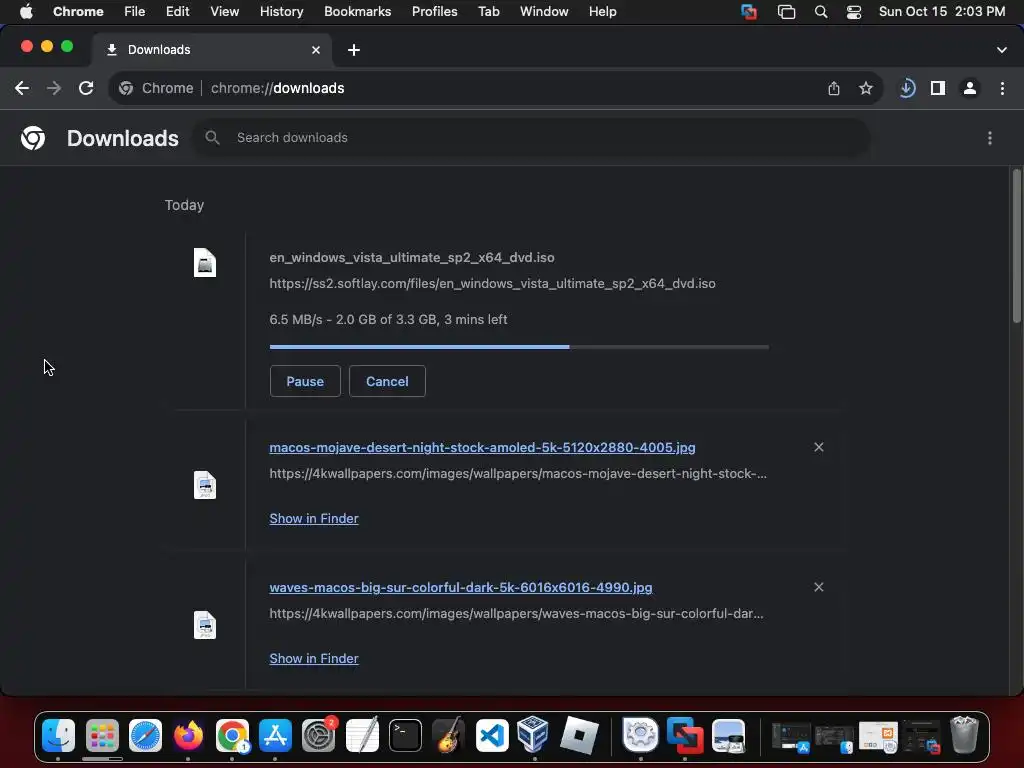Viewport: 1024px width, 768px height.
Task: Toggle the Chrome side panel
Action: [x=938, y=88]
